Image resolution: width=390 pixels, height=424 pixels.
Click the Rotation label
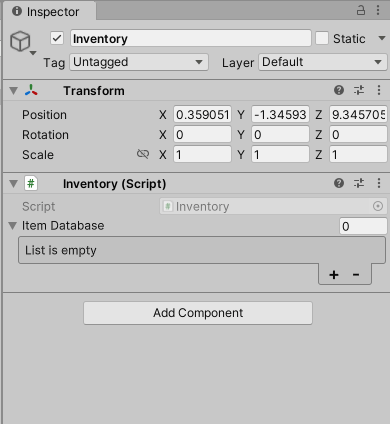[x=45, y=135]
